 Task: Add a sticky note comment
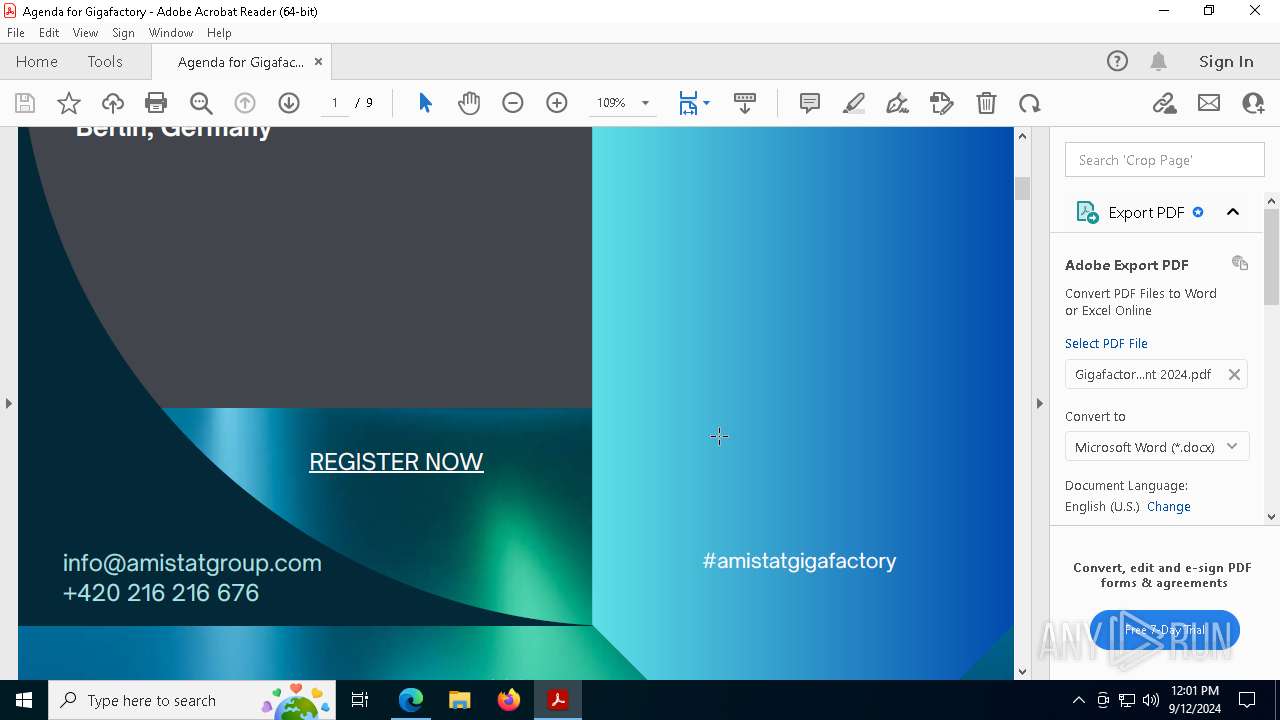point(810,103)
